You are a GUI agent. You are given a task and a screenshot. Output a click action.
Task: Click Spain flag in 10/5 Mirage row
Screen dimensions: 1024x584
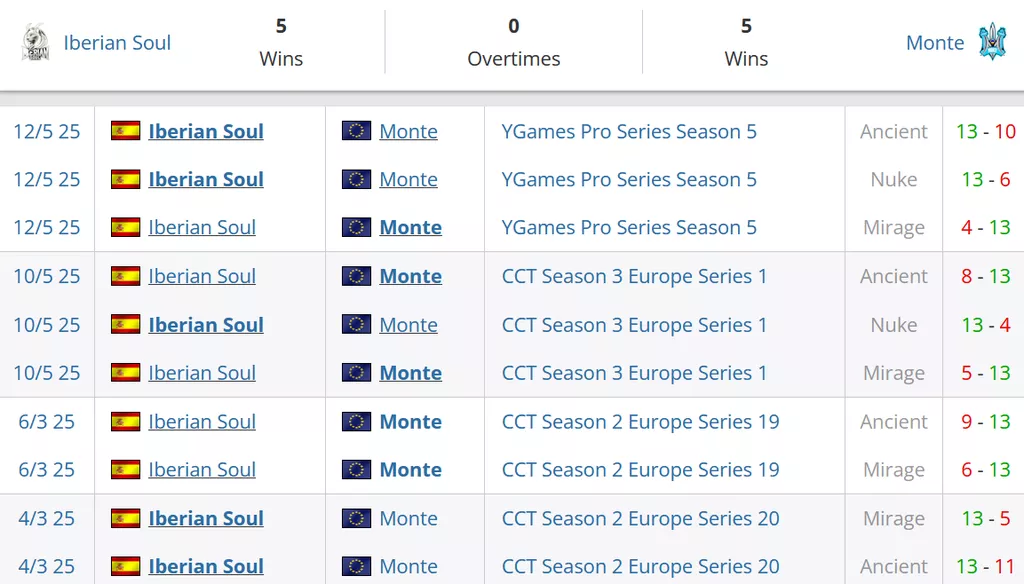[x=125, y=372]
